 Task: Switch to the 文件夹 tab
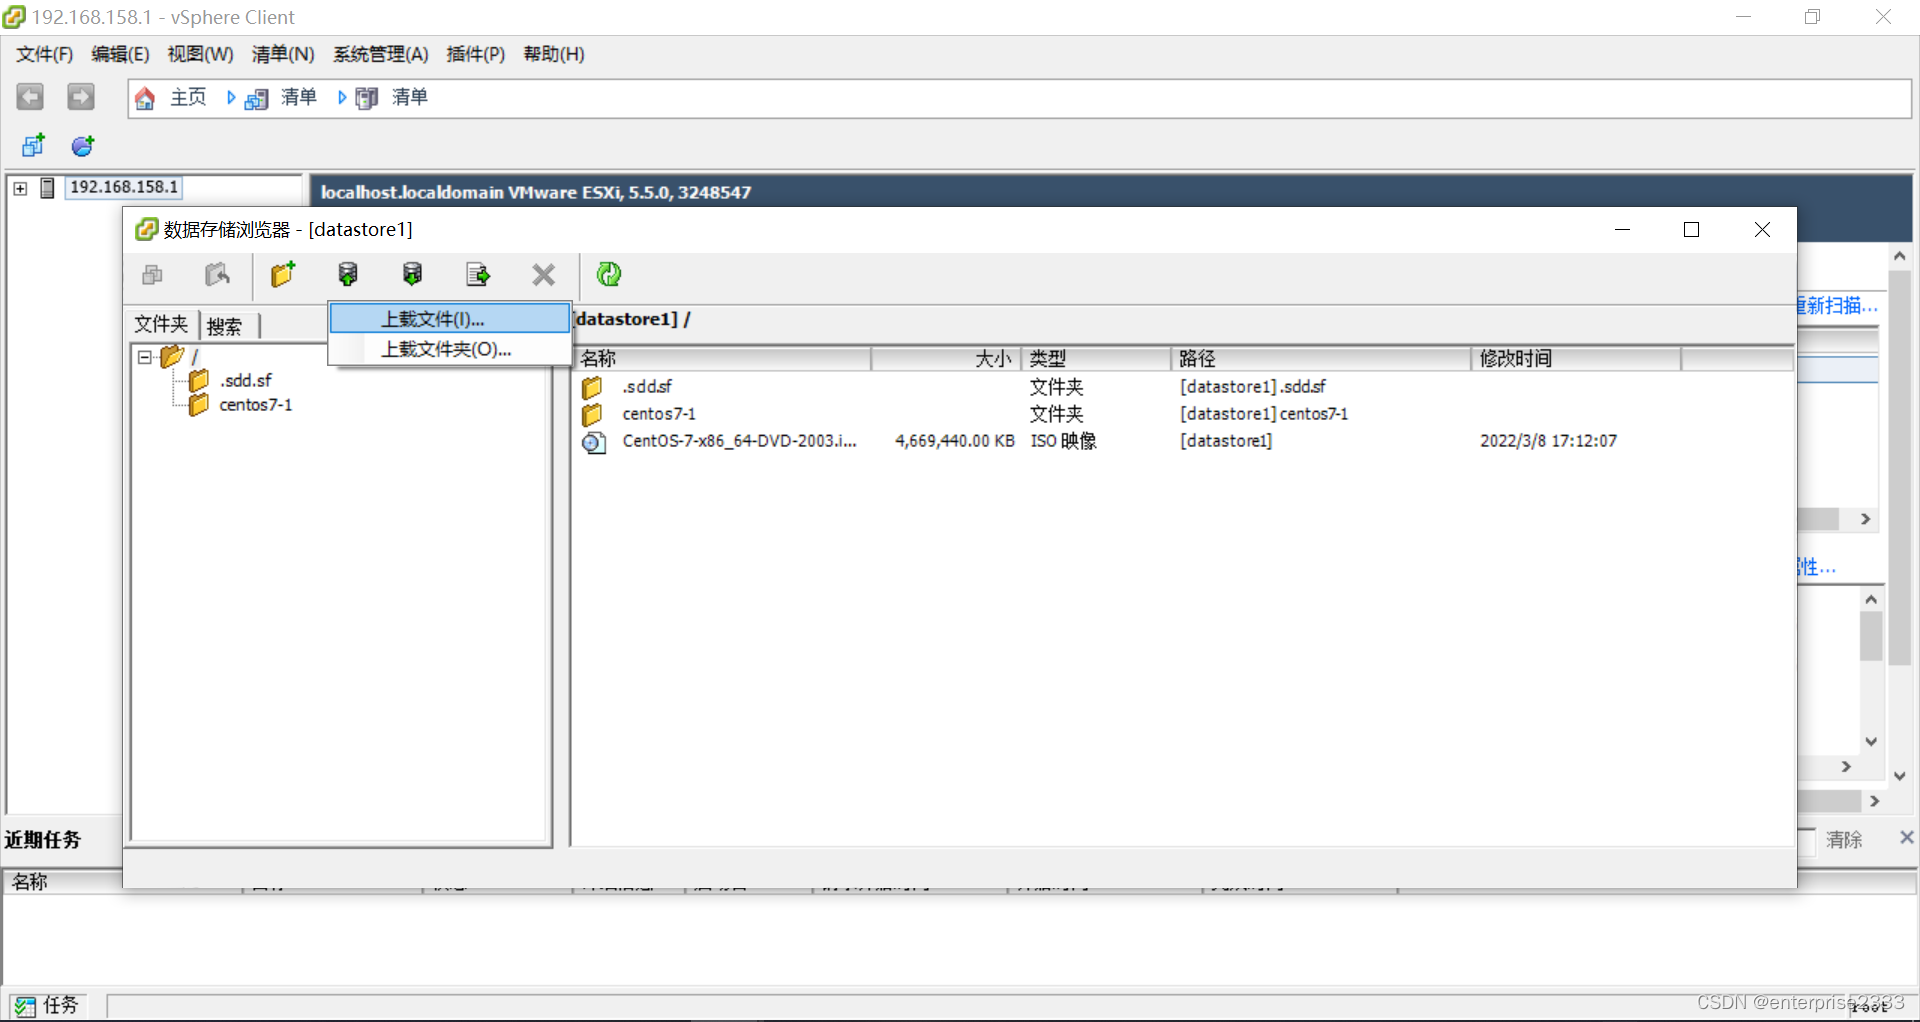click(162, 325)
